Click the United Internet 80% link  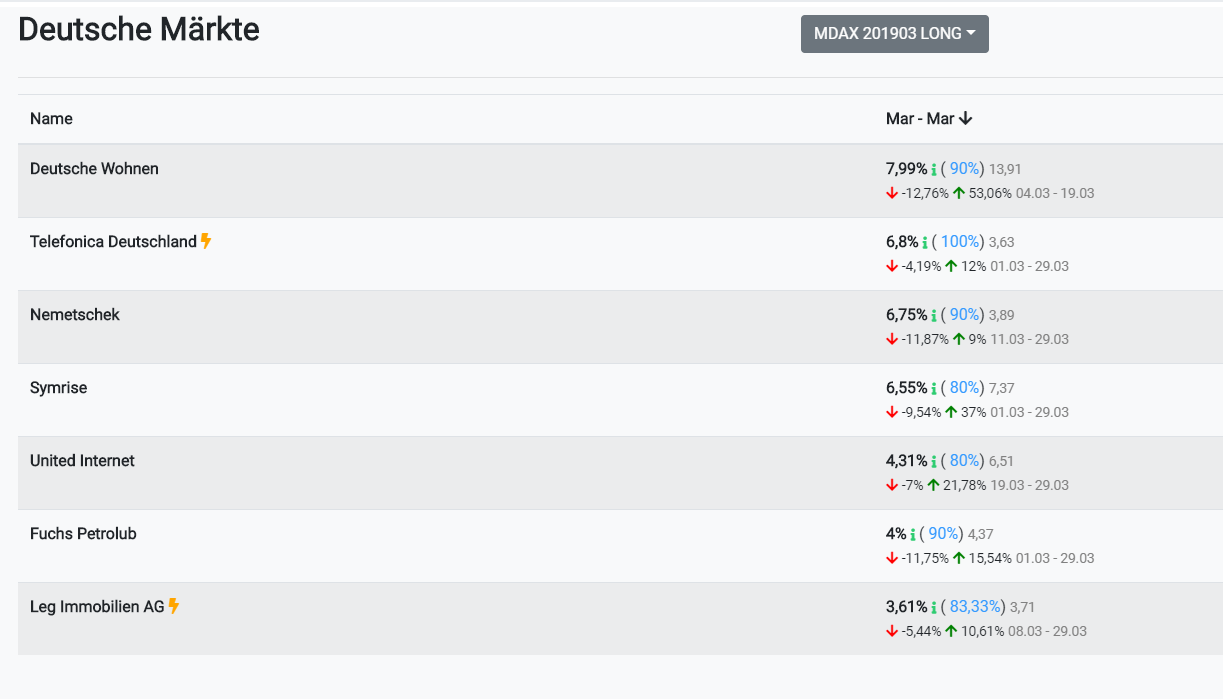click(964, 461)
